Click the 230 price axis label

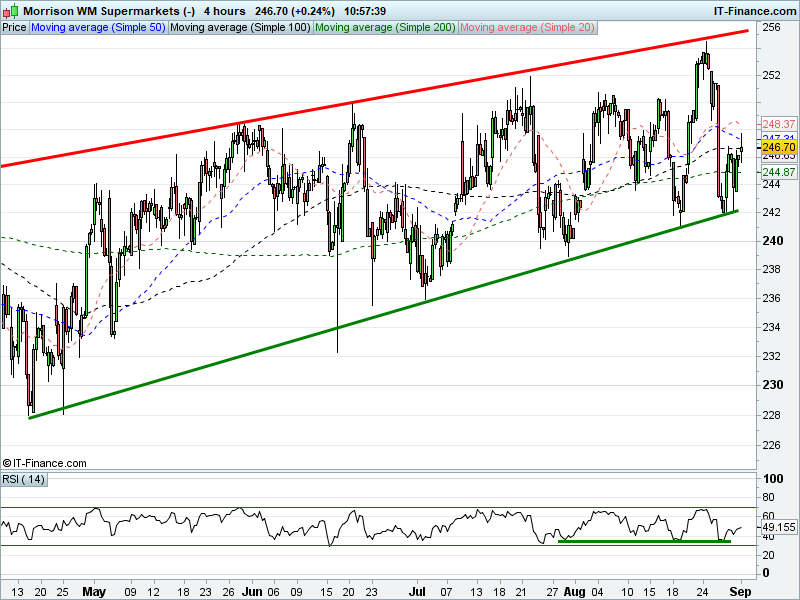click(772, 385)
